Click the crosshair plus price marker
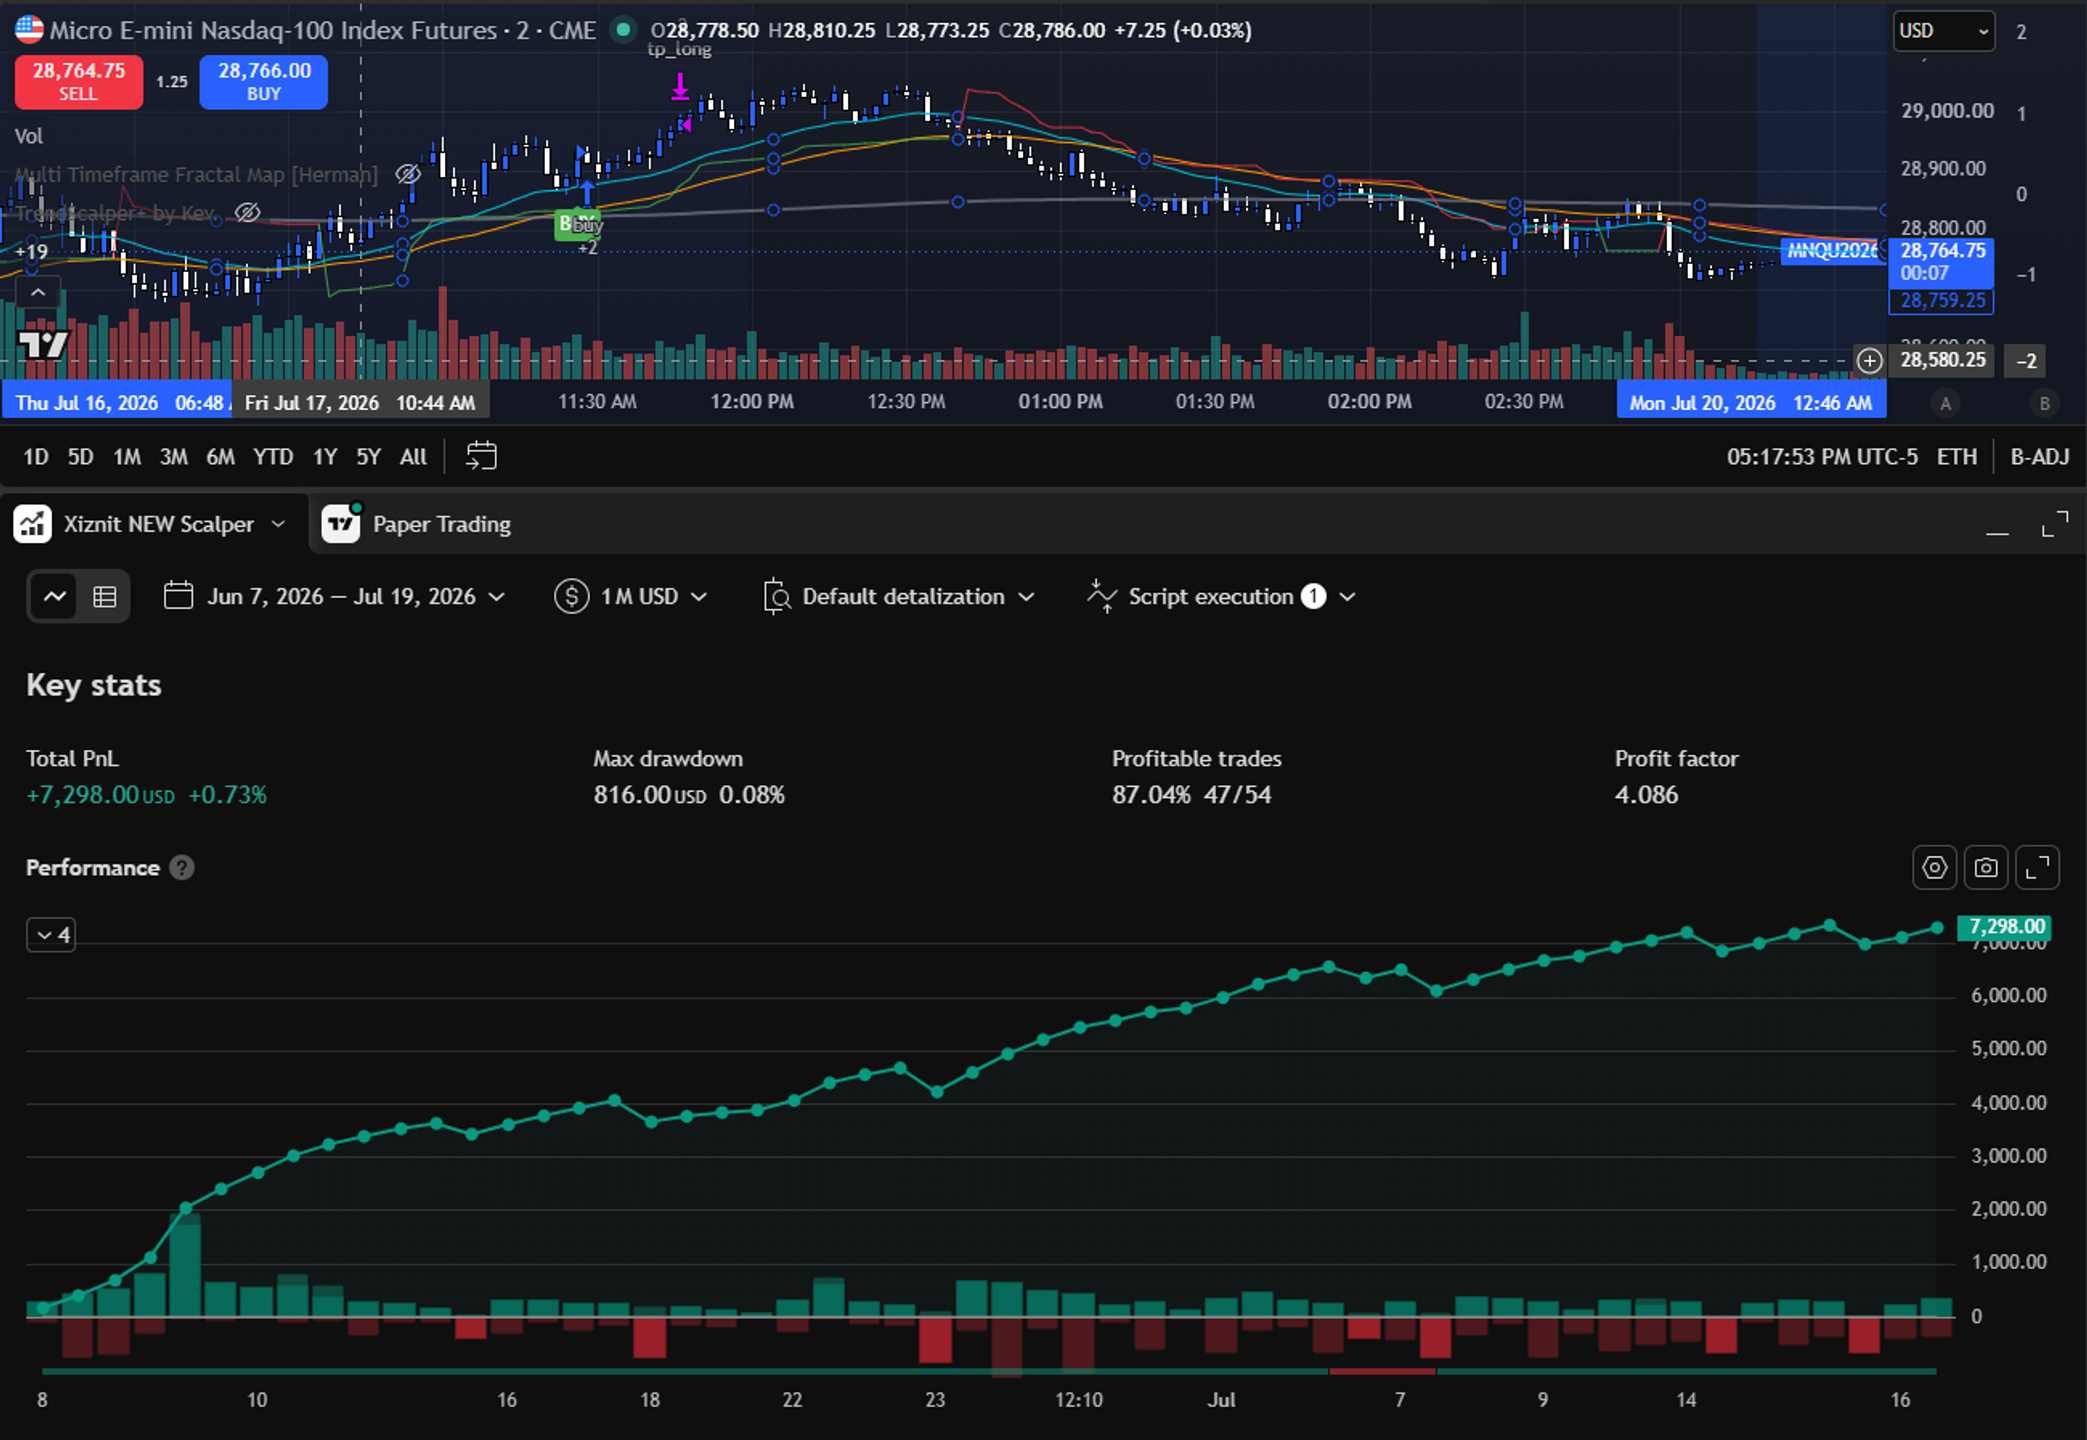The width and height of the screenshot is (2087, 1440). (1869, 360)
